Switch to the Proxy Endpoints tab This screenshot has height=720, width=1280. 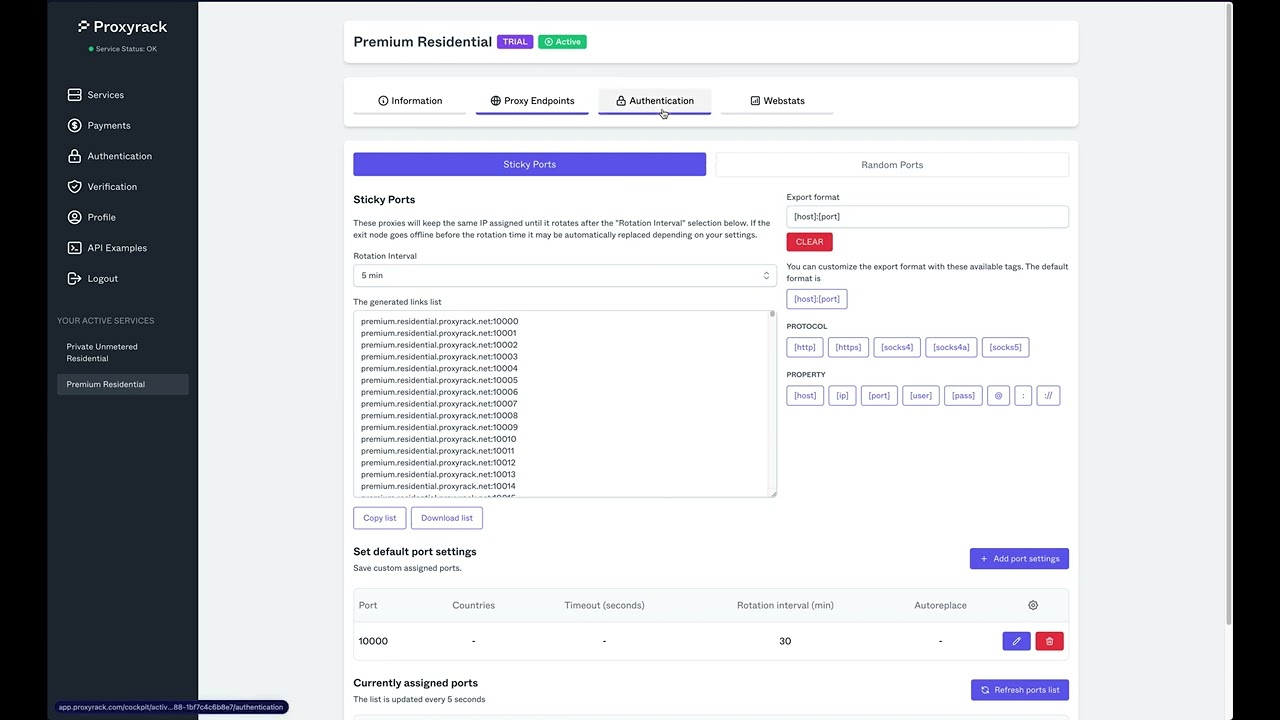click(532, 101)
